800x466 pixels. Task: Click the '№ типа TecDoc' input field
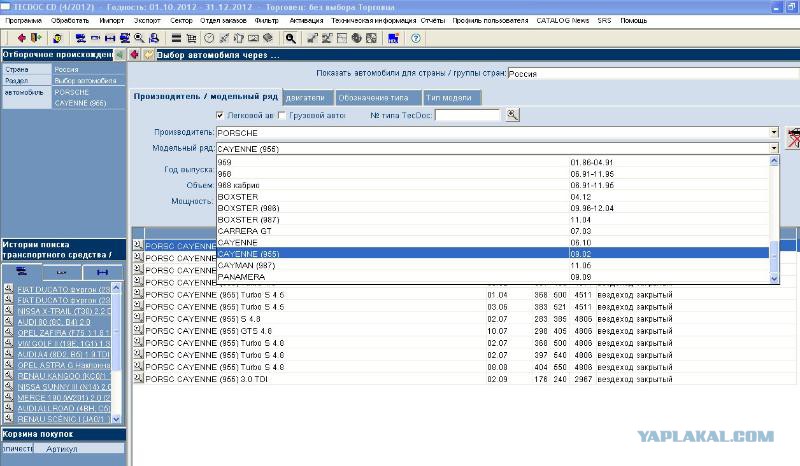tap(467, 115)
